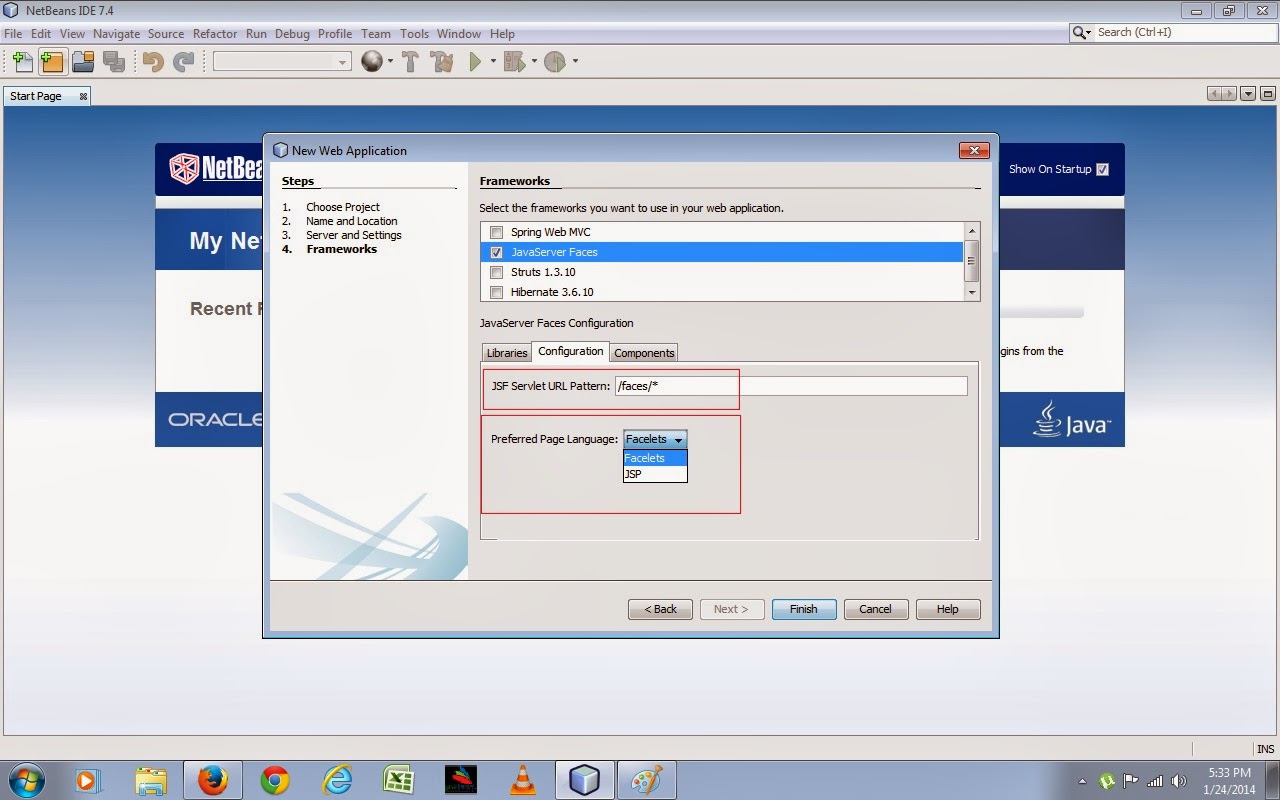Click the frameworks list scroll down arrow
The image size is (1280, 800).
click(x=972, y=292)
